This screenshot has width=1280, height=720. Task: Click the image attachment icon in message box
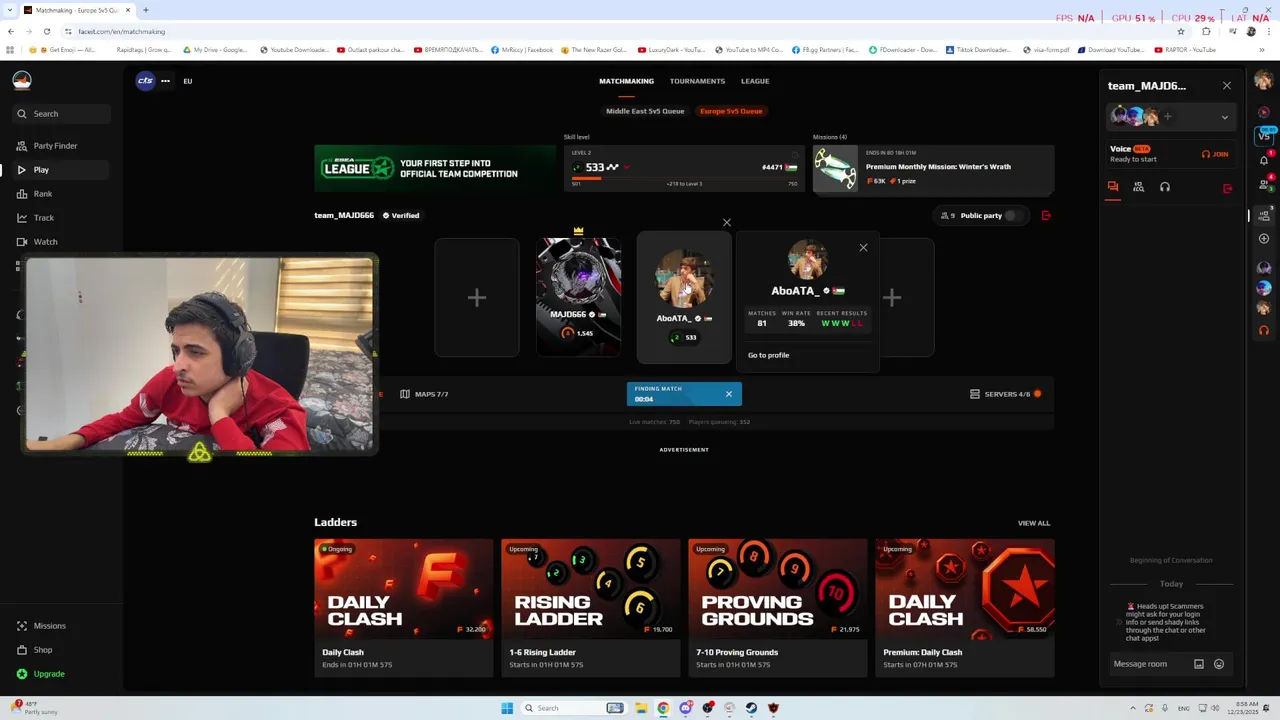(1199, 664)
